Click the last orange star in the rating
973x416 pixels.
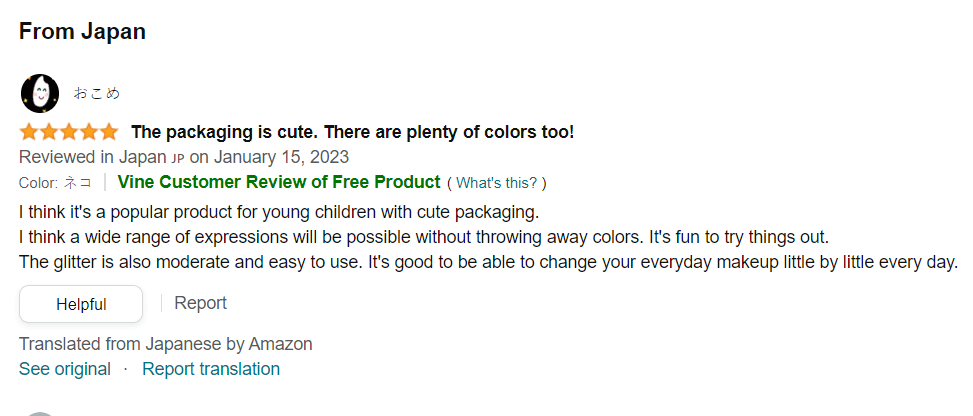pyautogui.click(x=108, y=132)
